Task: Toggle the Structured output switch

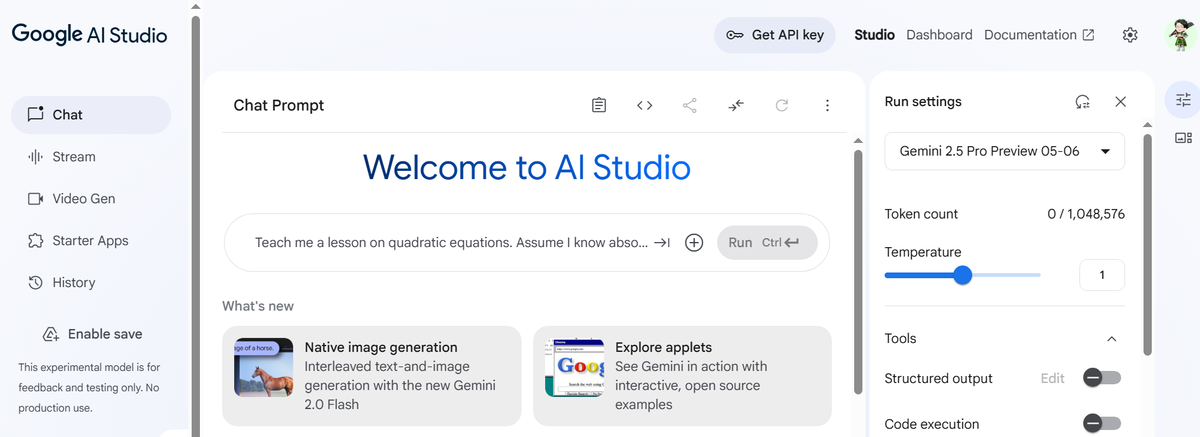Action: [1102, 378]
